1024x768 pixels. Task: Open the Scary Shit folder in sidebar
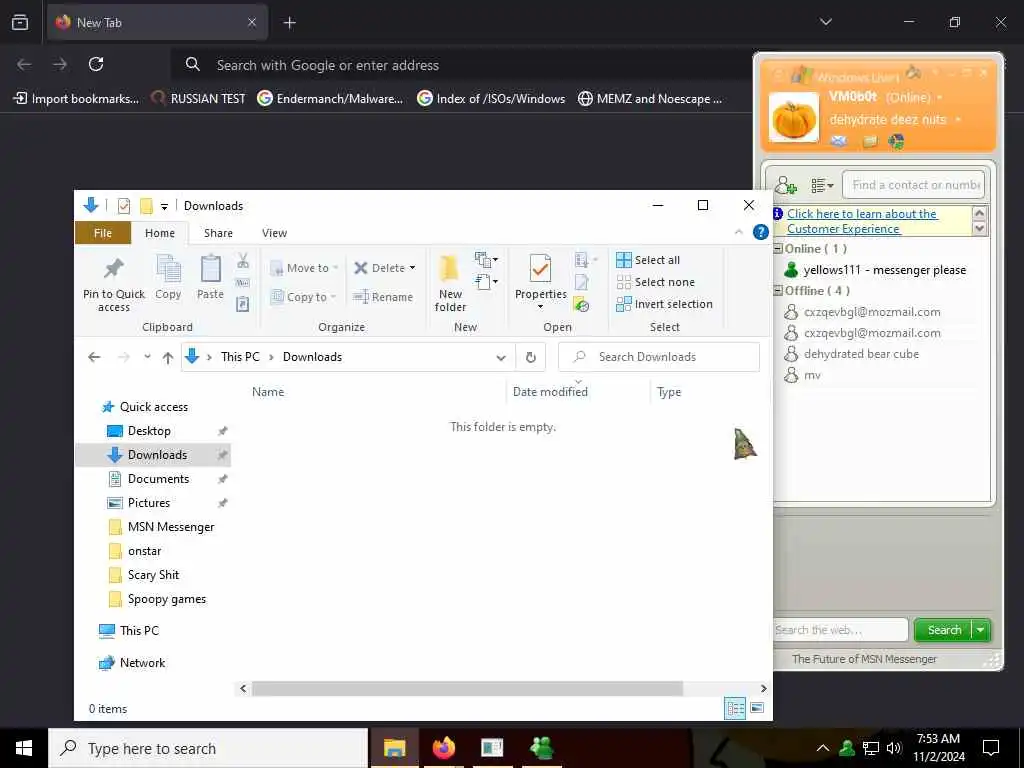click(x=153, y=575)
